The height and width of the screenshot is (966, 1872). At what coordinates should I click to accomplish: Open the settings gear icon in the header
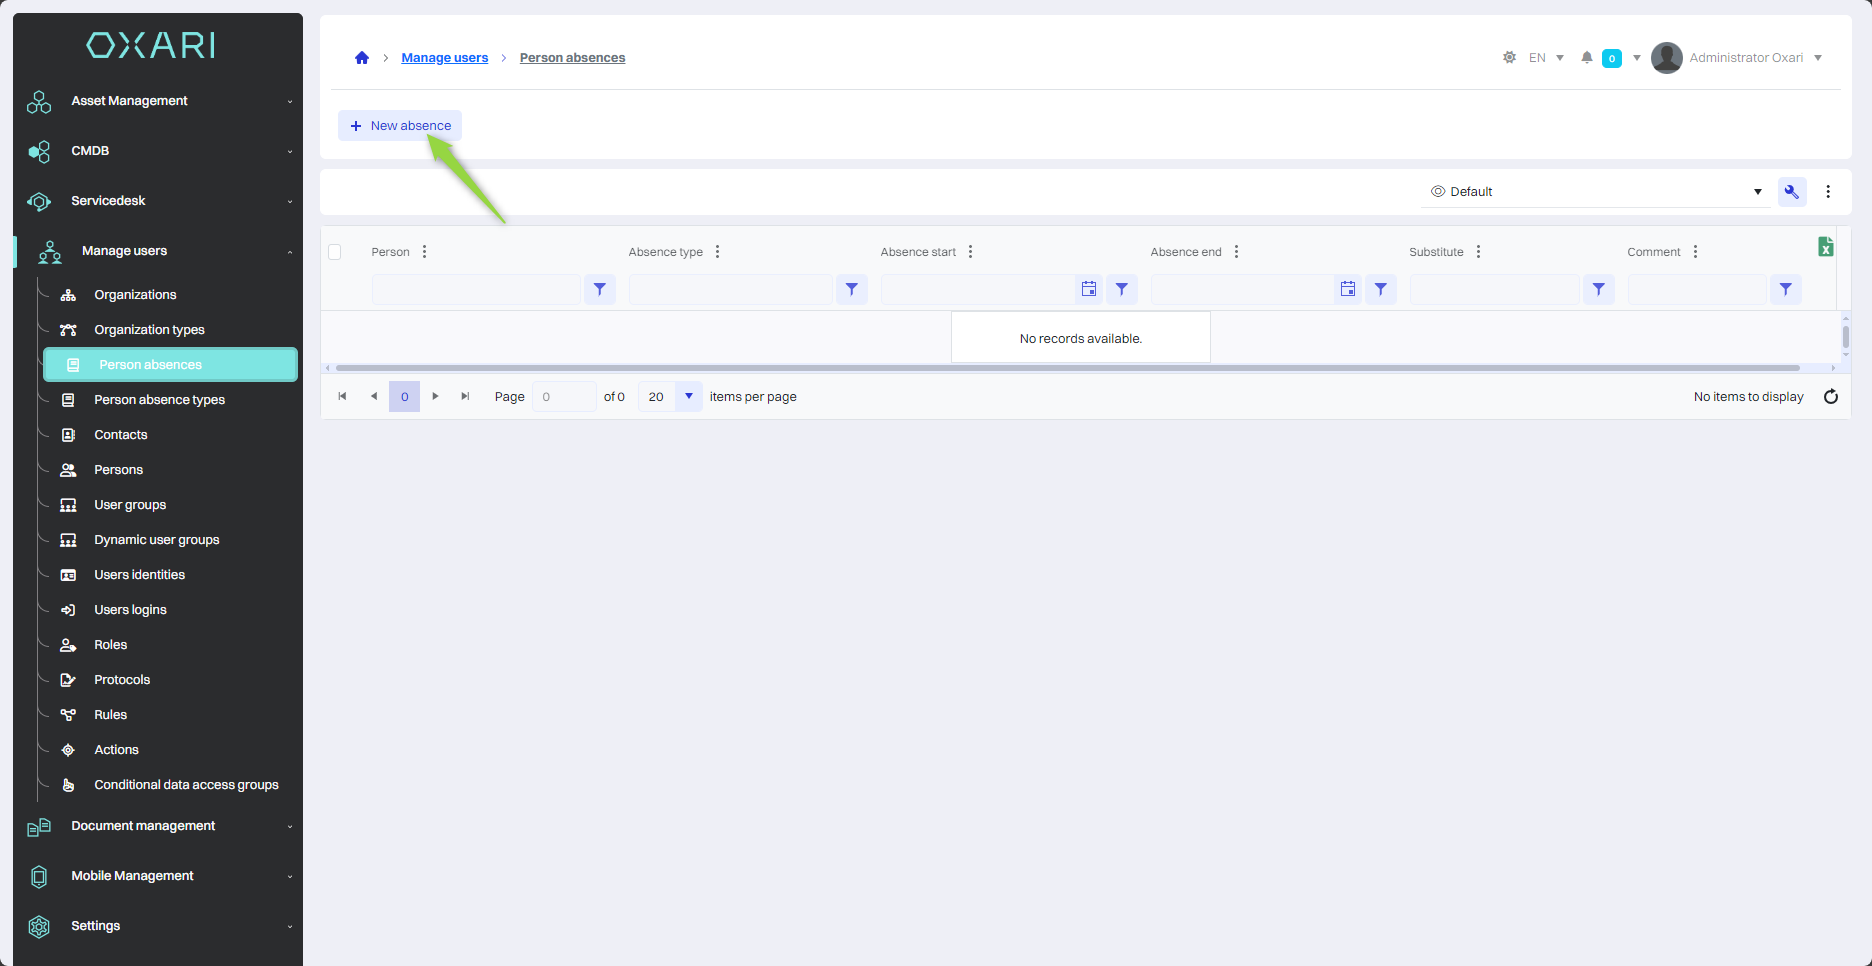[x=1509, y=58]
